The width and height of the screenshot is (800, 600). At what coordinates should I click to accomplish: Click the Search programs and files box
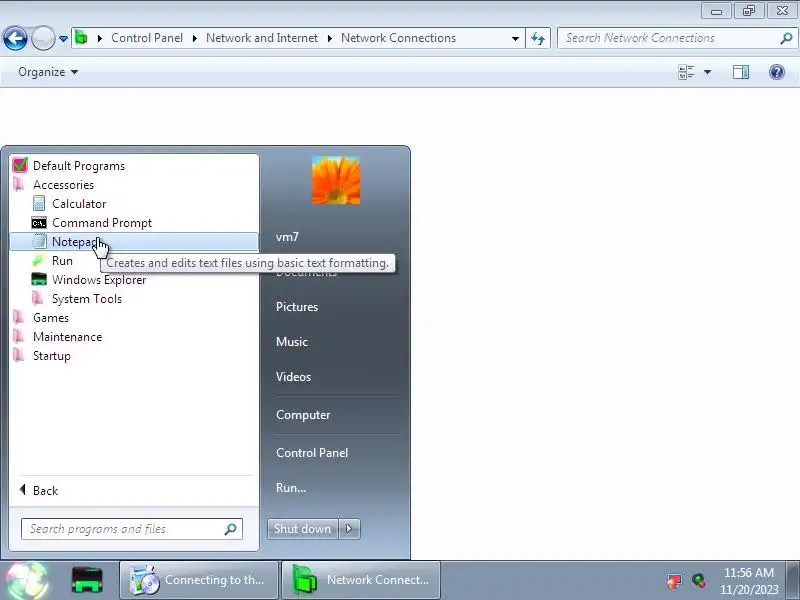pos(132,529)
